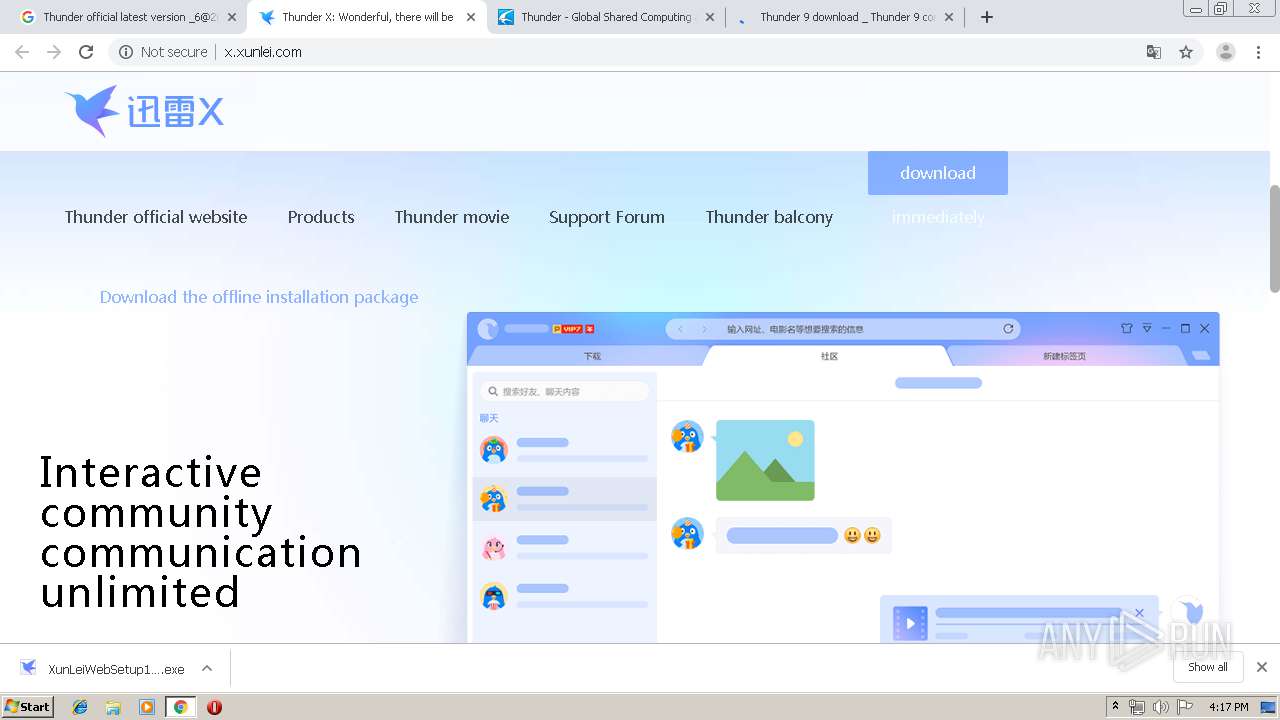Click the taskbar clock showing 4:17 PM
Screen dimensions: 1280x720
pos(1228,707)
